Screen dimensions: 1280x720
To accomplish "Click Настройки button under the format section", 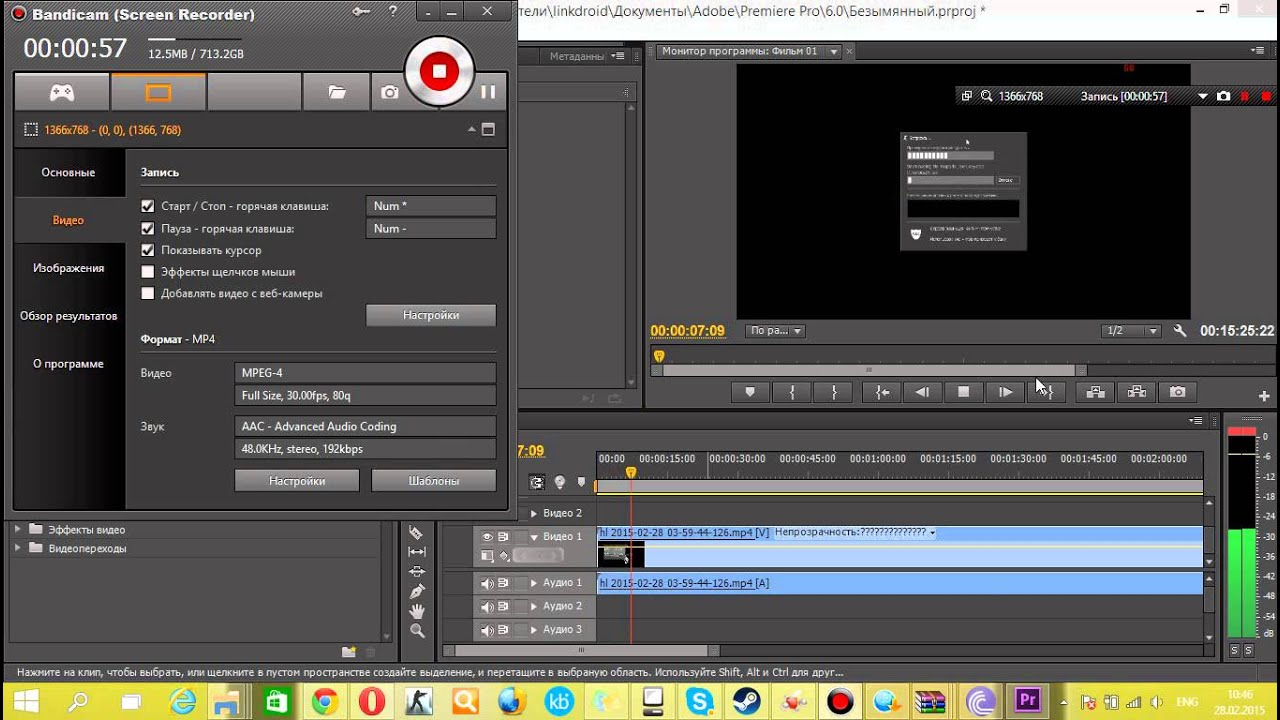I will (x=297, y=481).
